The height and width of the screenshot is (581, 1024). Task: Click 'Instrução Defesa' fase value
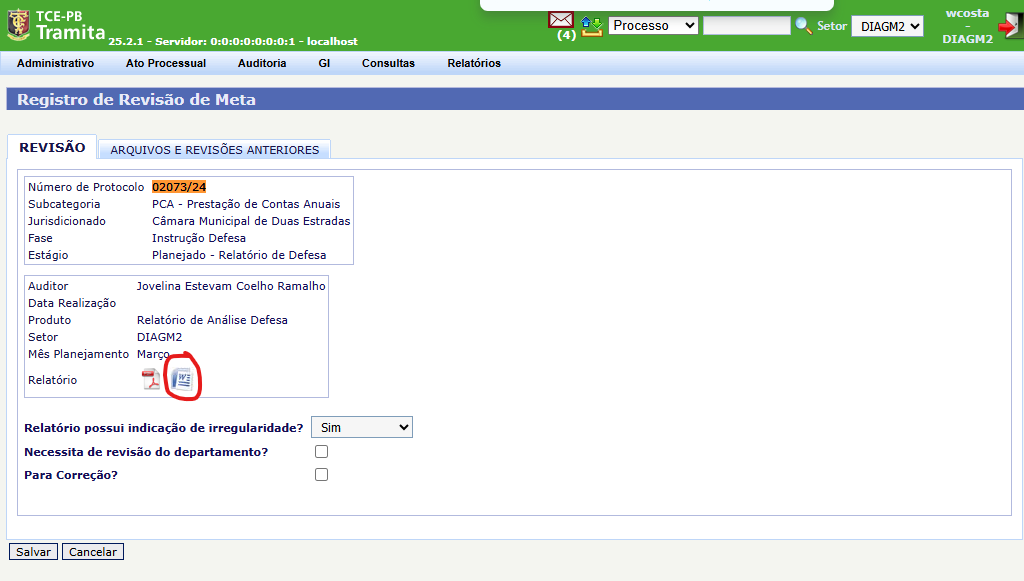point(199,238)
